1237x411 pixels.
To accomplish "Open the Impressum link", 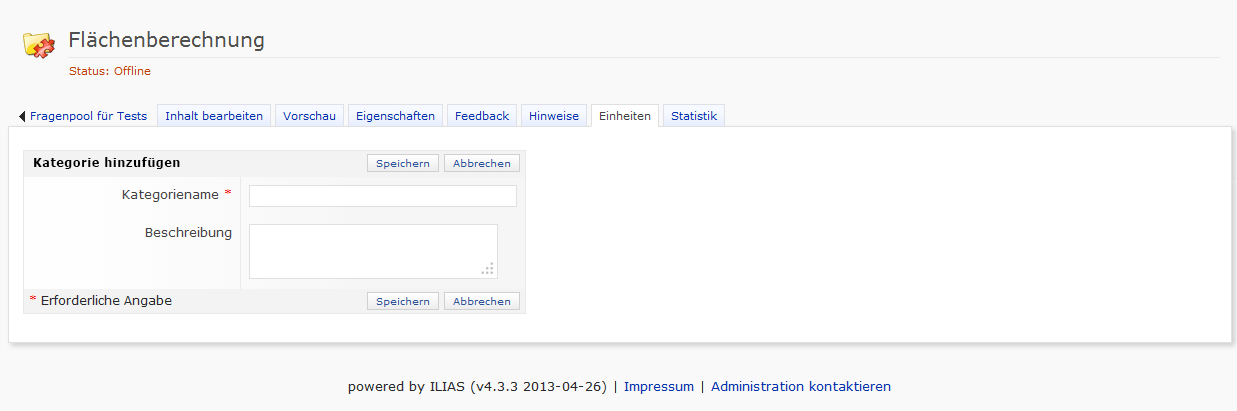I will pyautogui.click(x=658, y=386).
